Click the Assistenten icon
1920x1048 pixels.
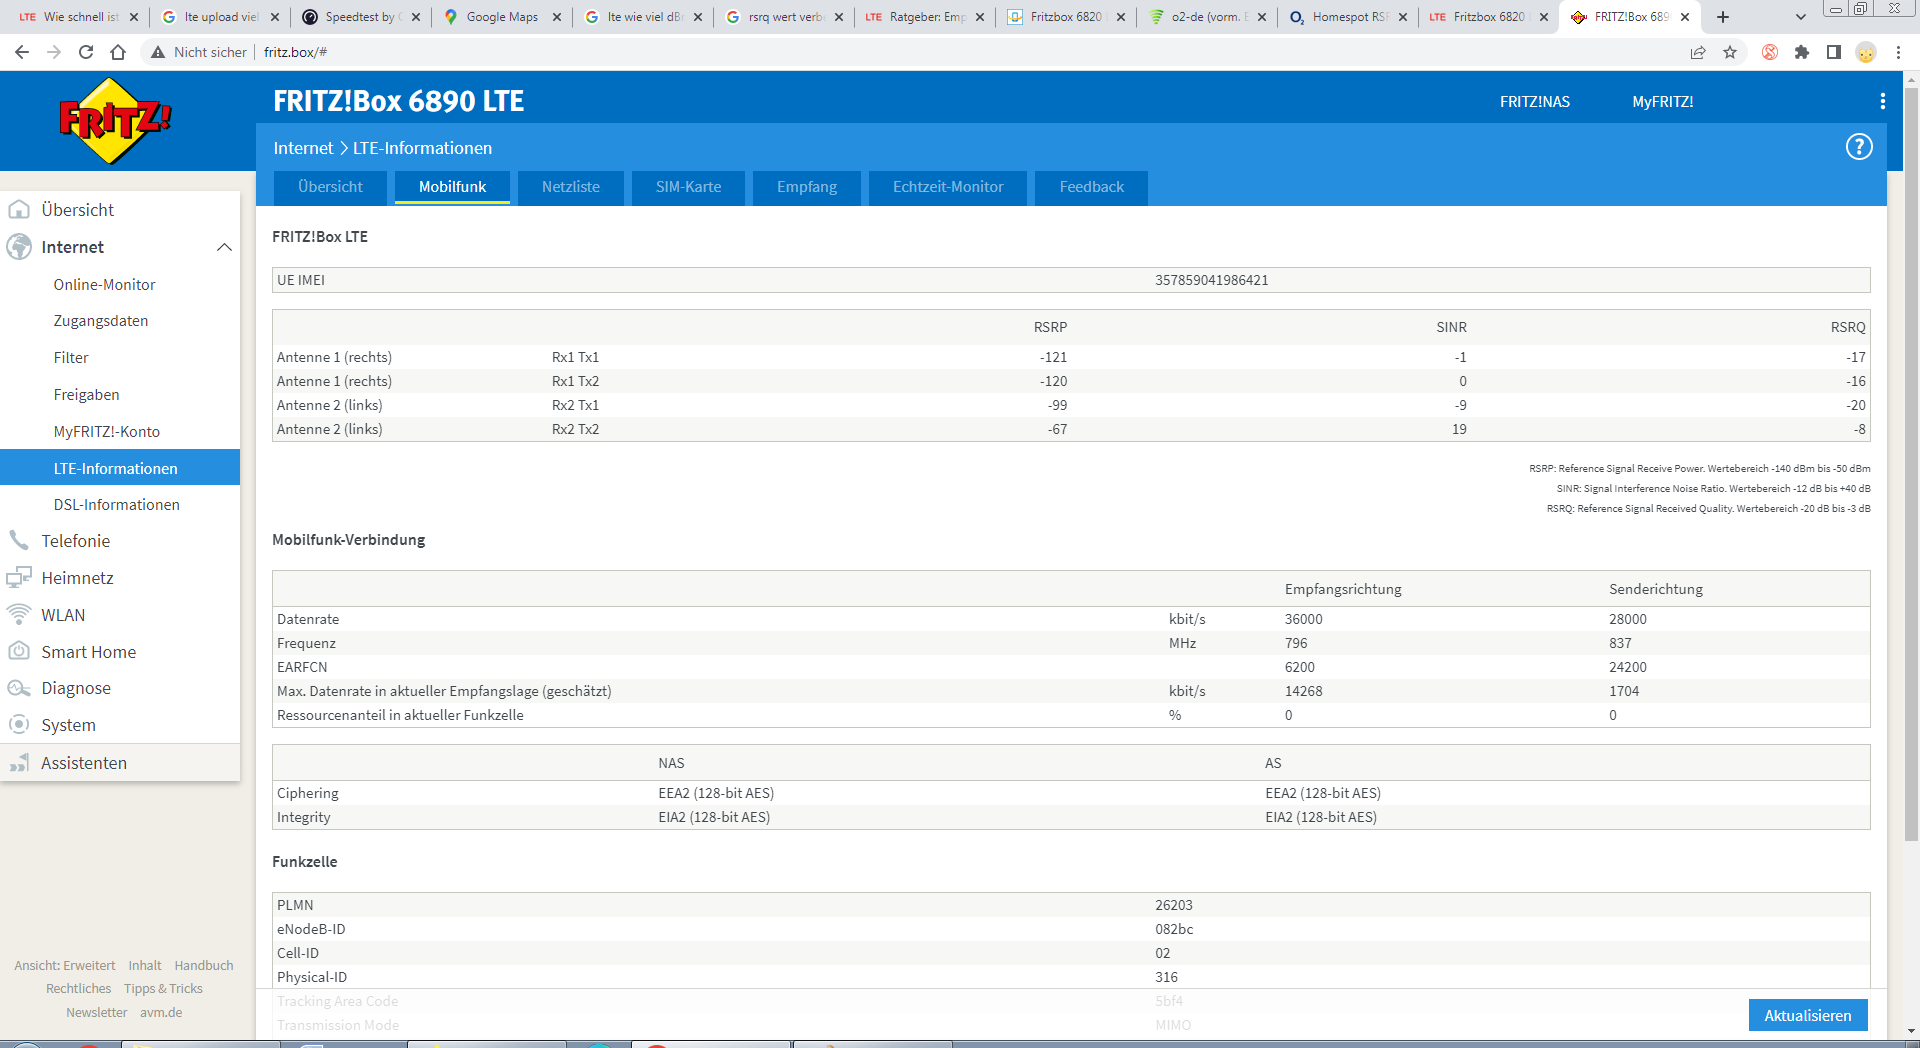click(19, 763)
